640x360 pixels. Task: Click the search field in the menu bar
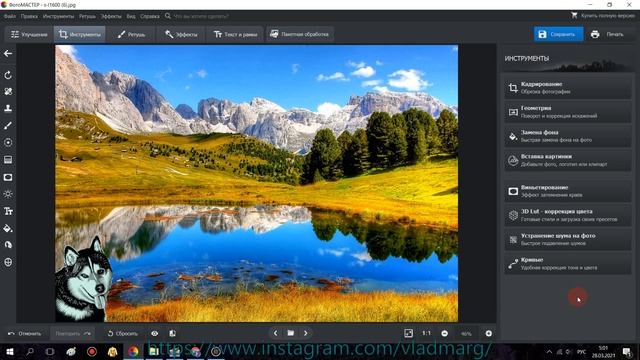coord(200,16)
